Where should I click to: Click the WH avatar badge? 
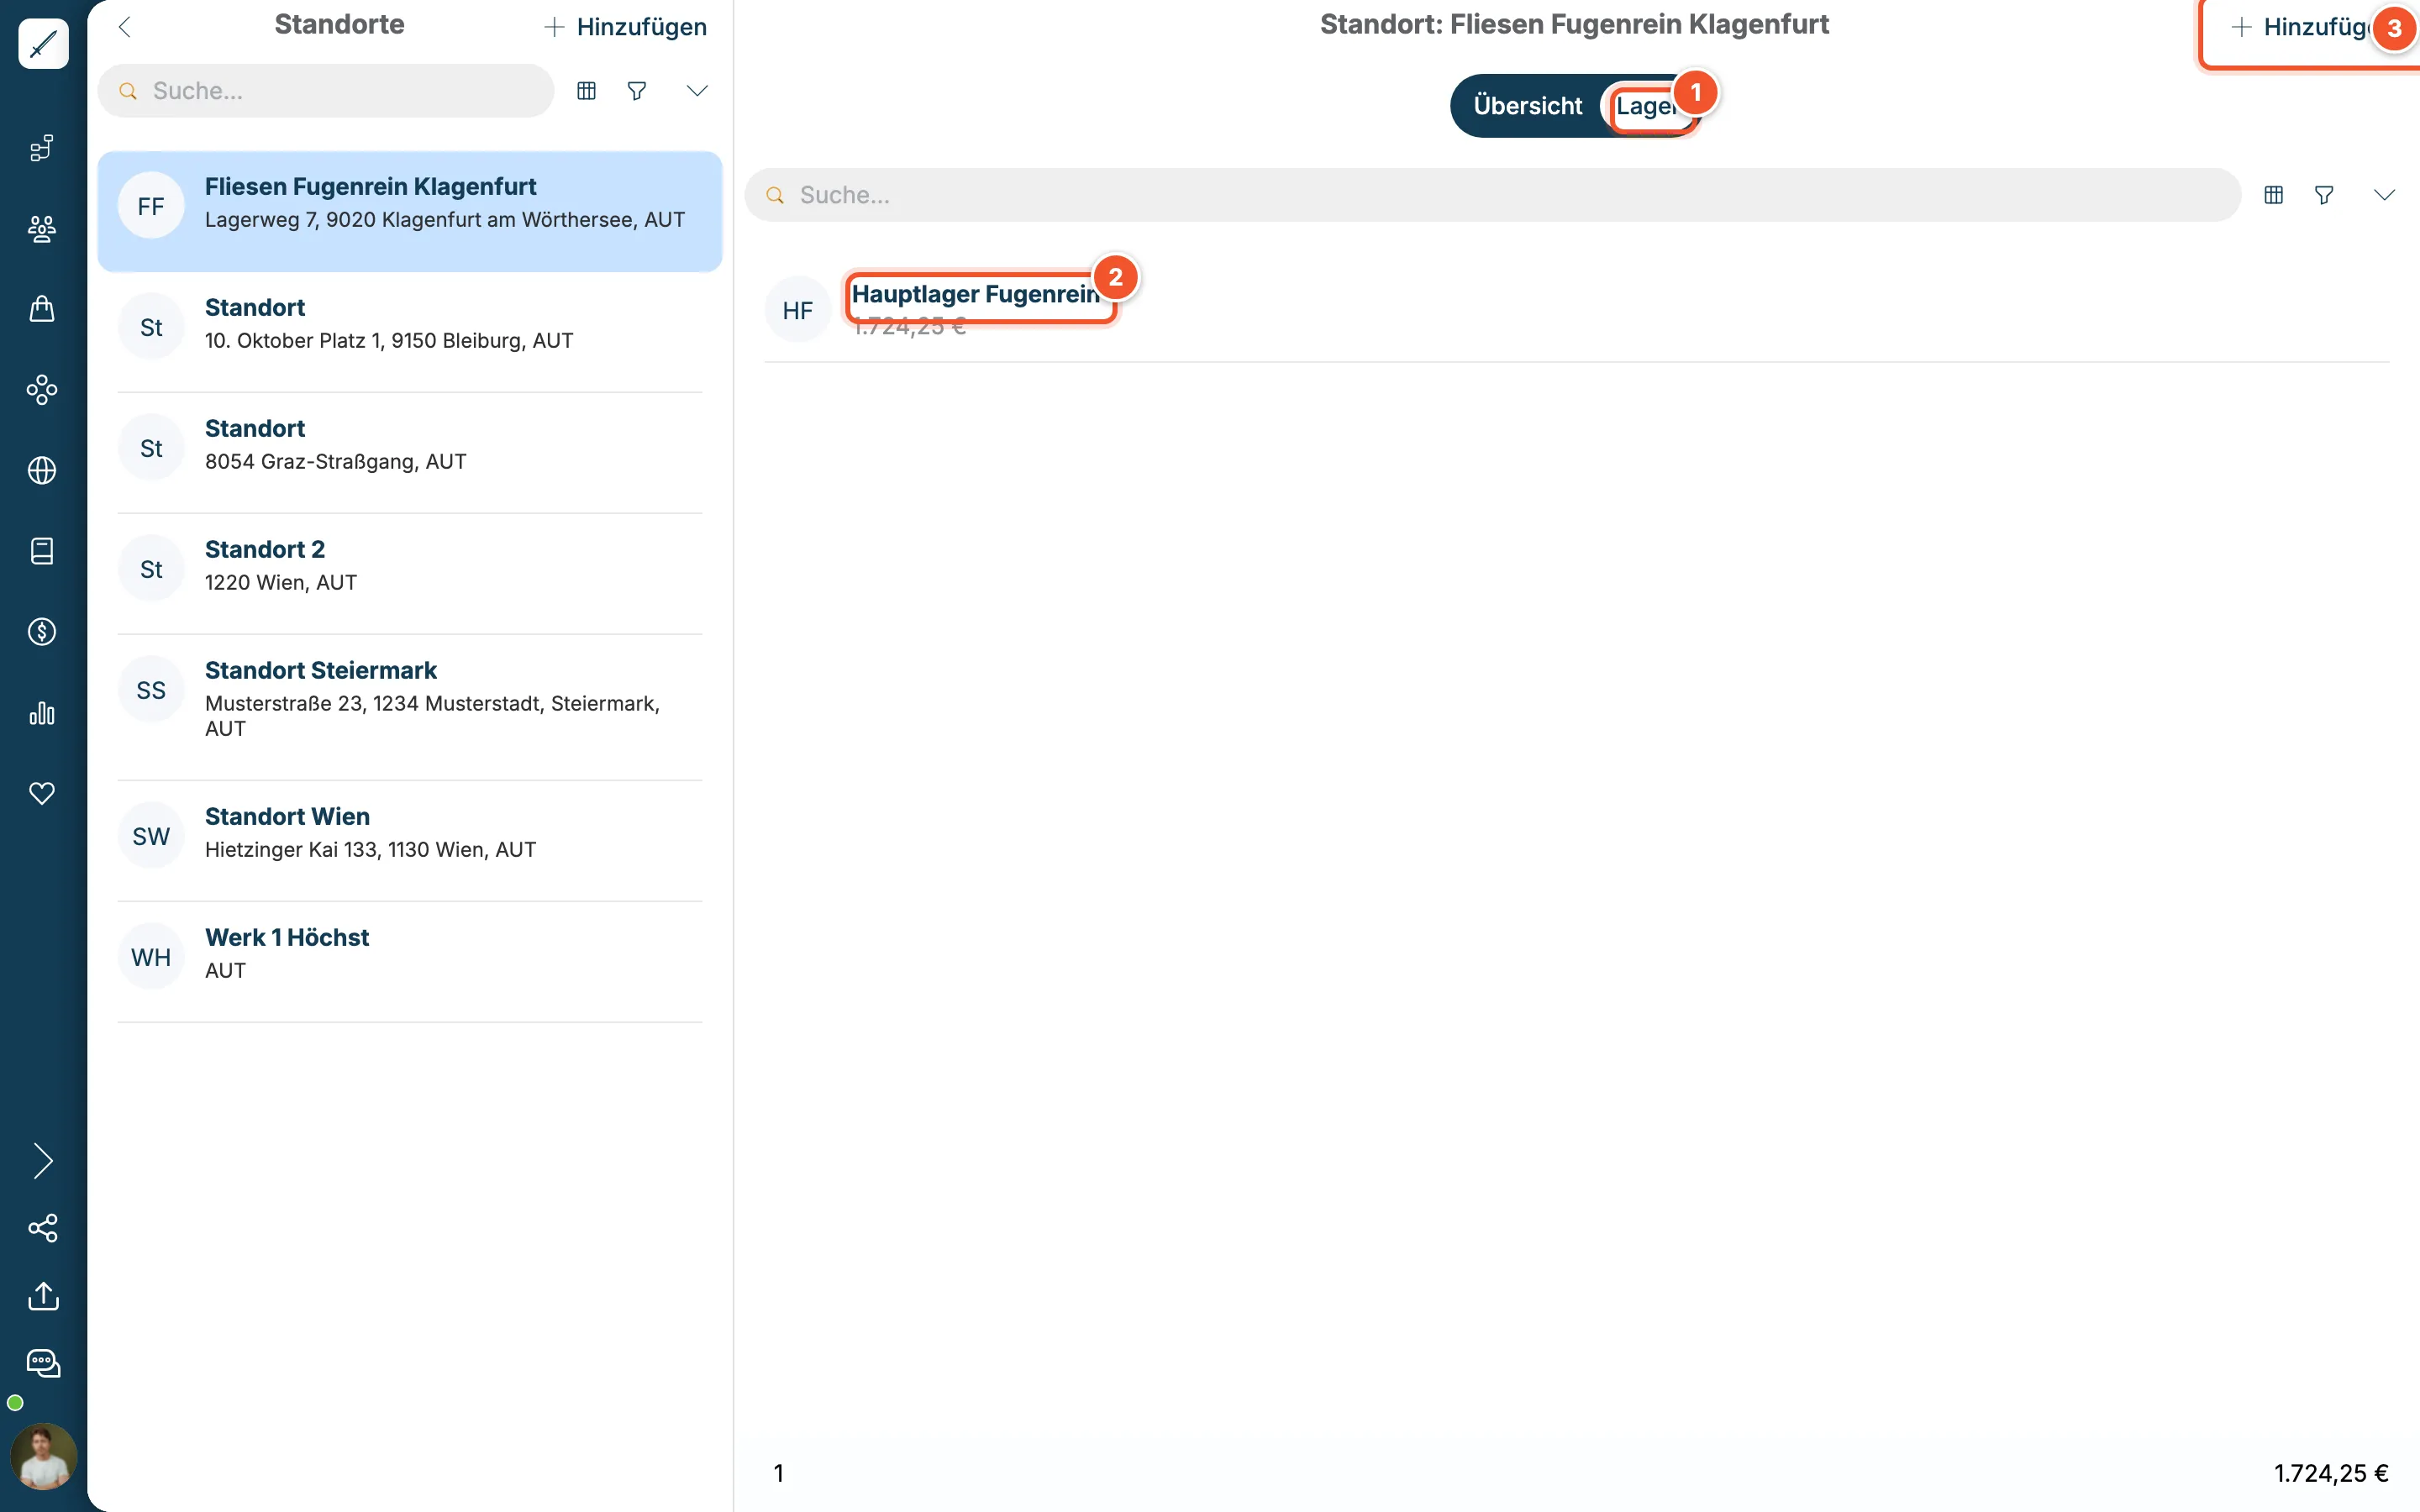(151, 957)
